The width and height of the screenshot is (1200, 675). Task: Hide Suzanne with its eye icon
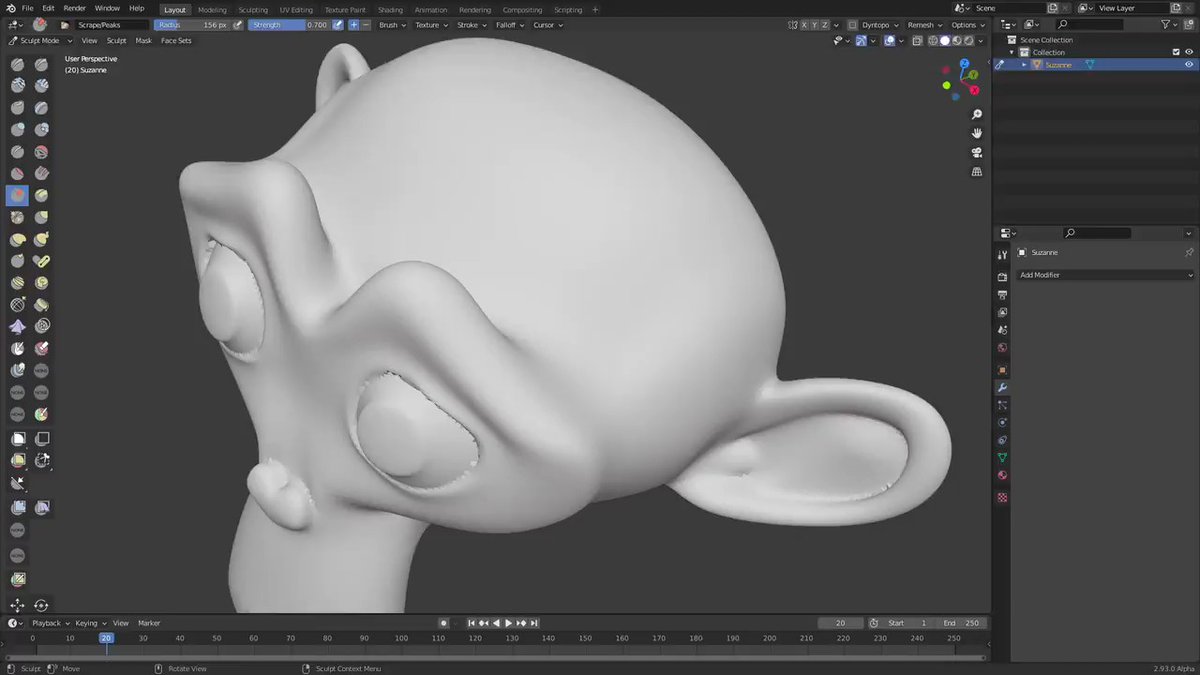tap(1189, 64)
